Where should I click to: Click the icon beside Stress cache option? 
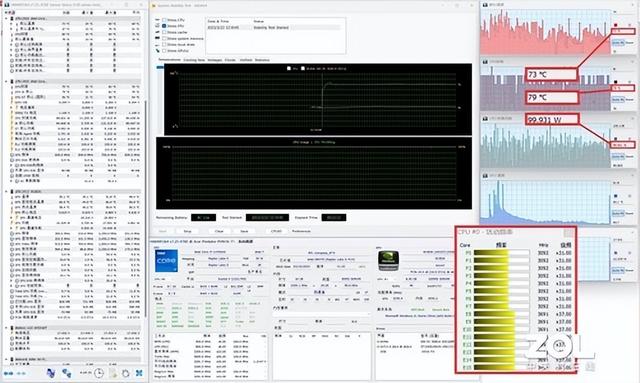(158, 32)
